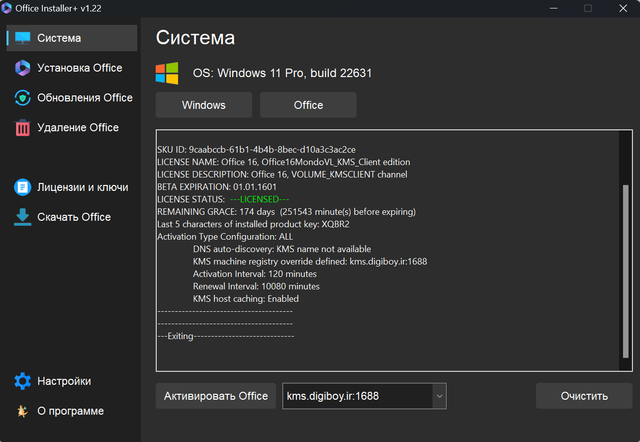This screenshot has width=640, height=442.
Task: Click the KMS machine registry override line
Action: pos(310,262)
